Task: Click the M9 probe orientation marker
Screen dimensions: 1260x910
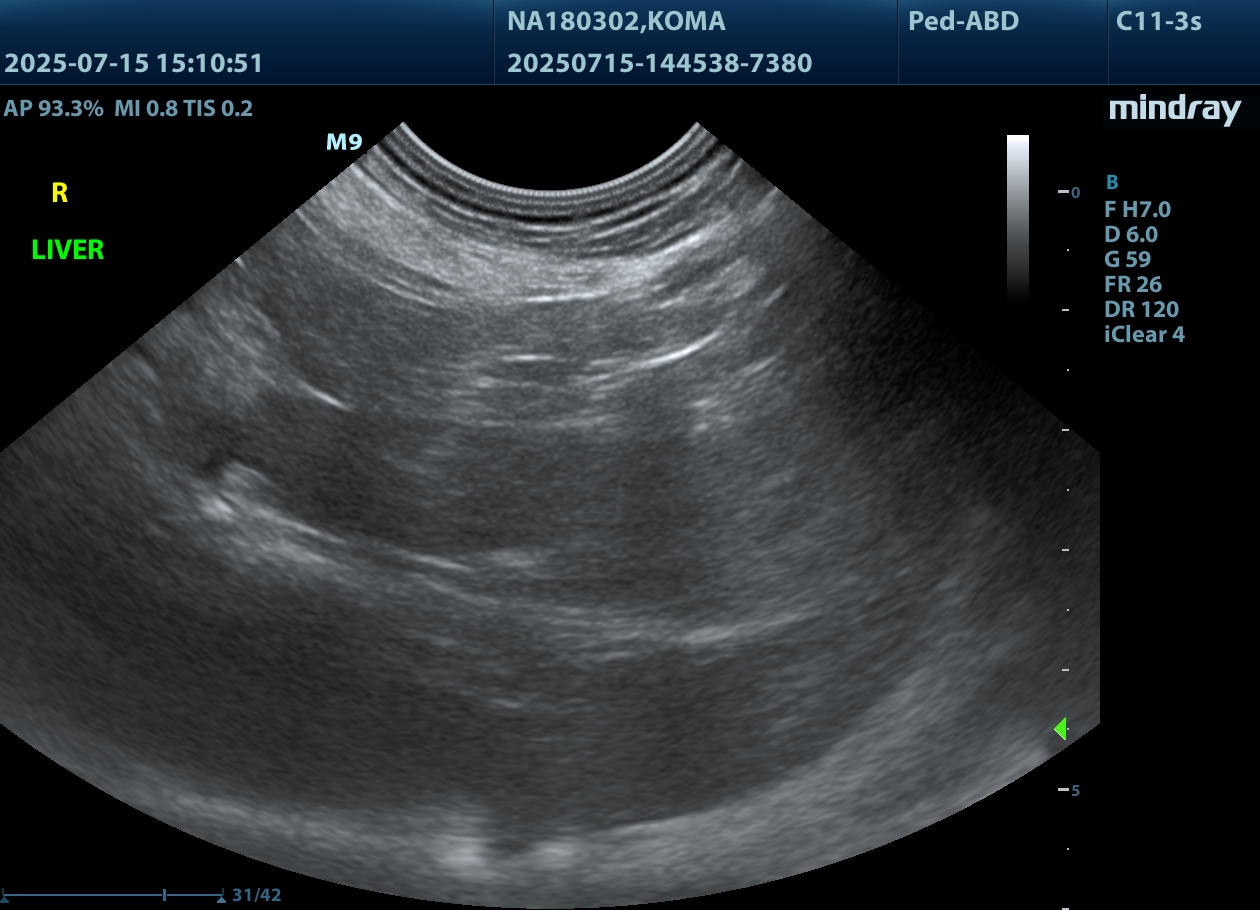Action: pyautogui.click(x=344, y=142)
